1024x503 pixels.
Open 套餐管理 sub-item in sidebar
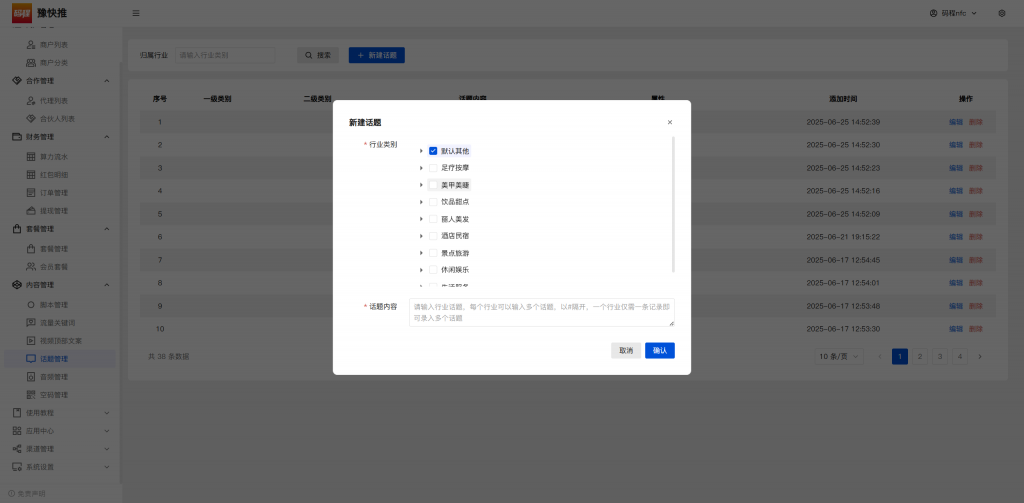coord(54,248)
